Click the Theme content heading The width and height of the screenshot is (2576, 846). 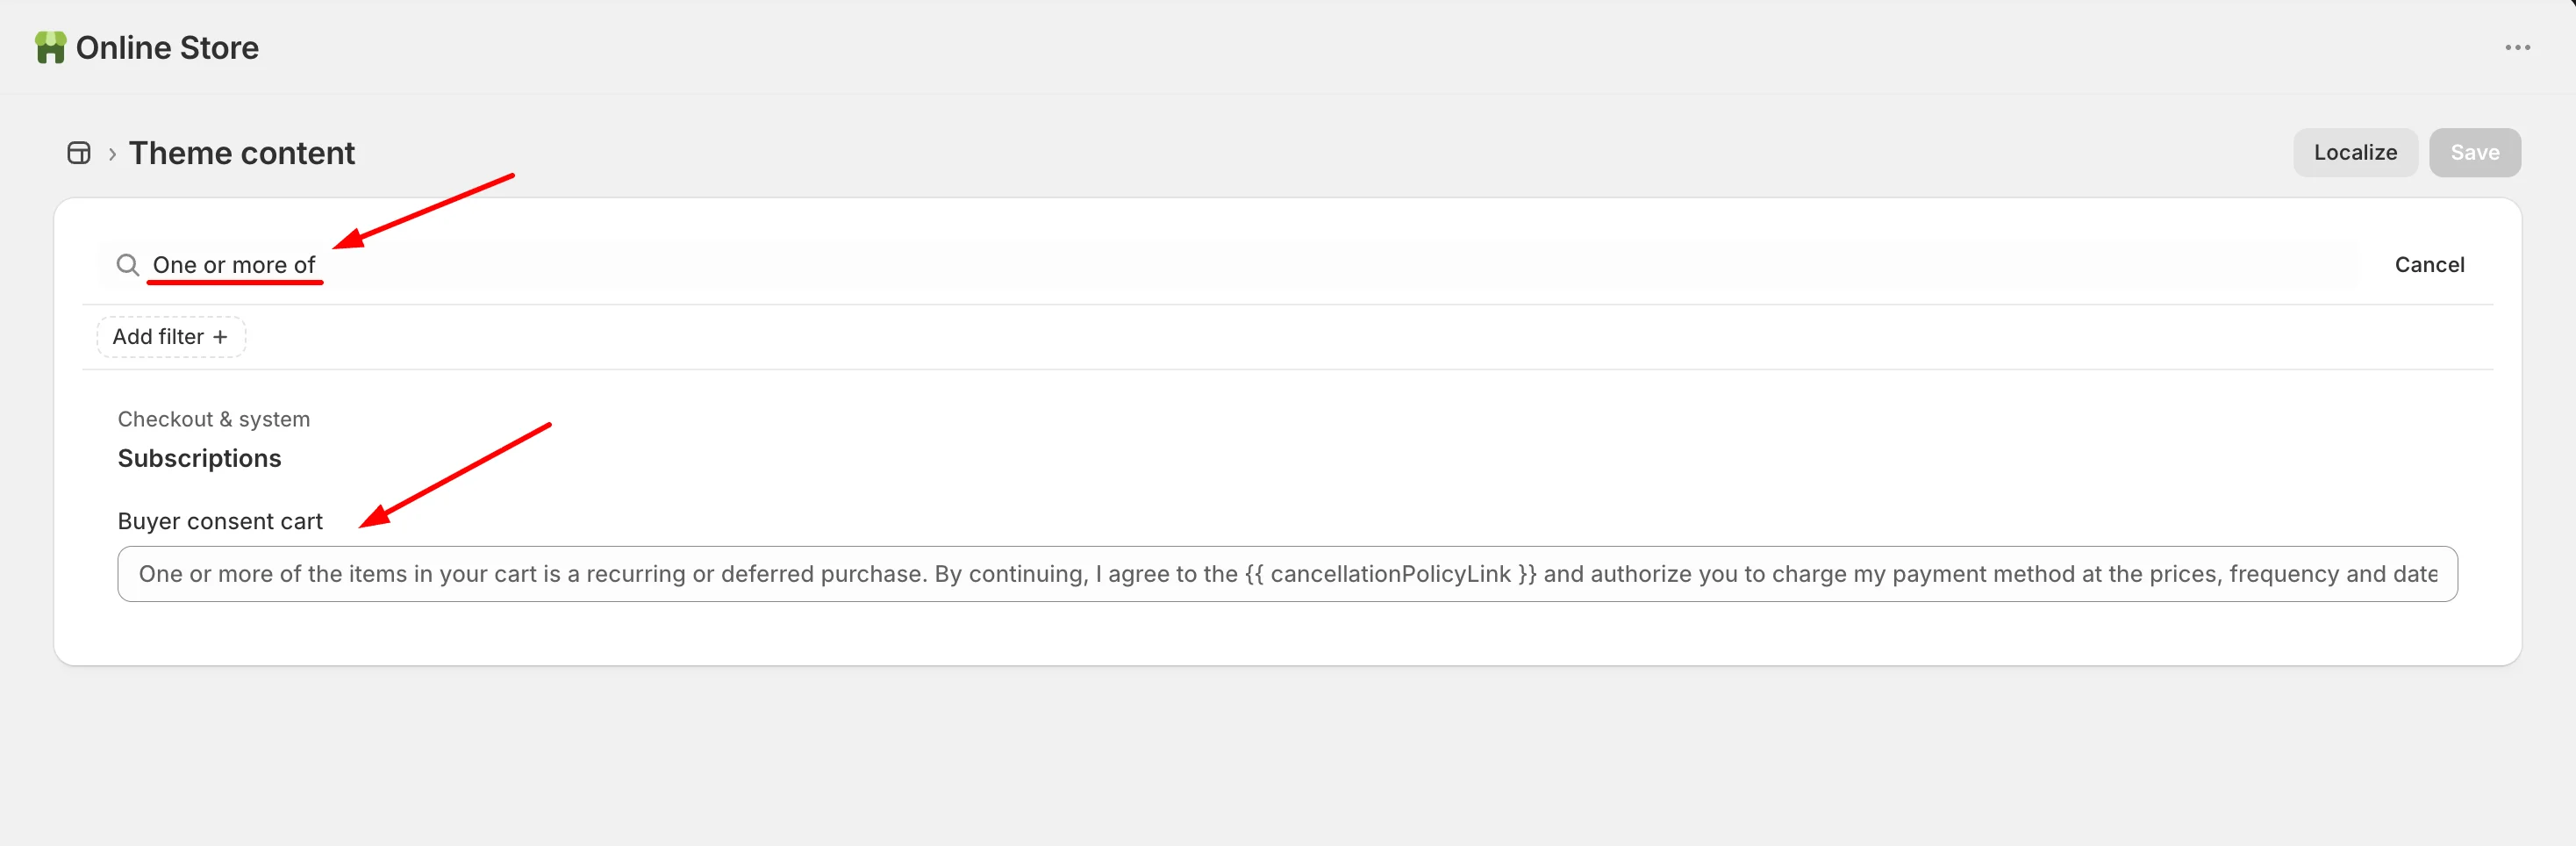[x=242, y=152]
